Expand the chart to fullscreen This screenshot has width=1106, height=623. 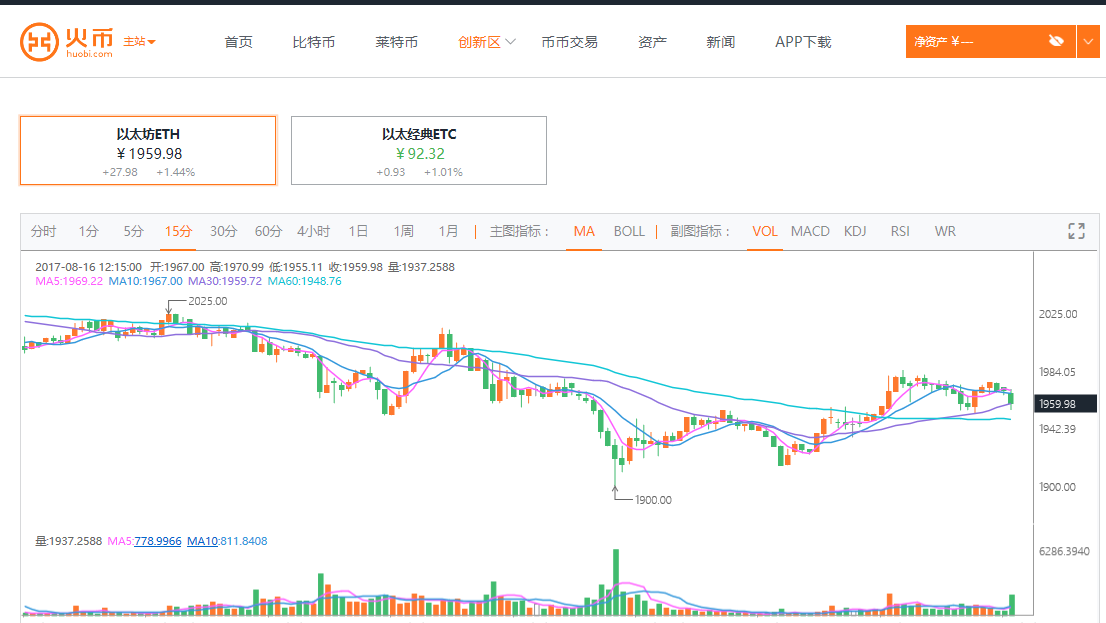pyautogui.click(x=1076, y=231)
